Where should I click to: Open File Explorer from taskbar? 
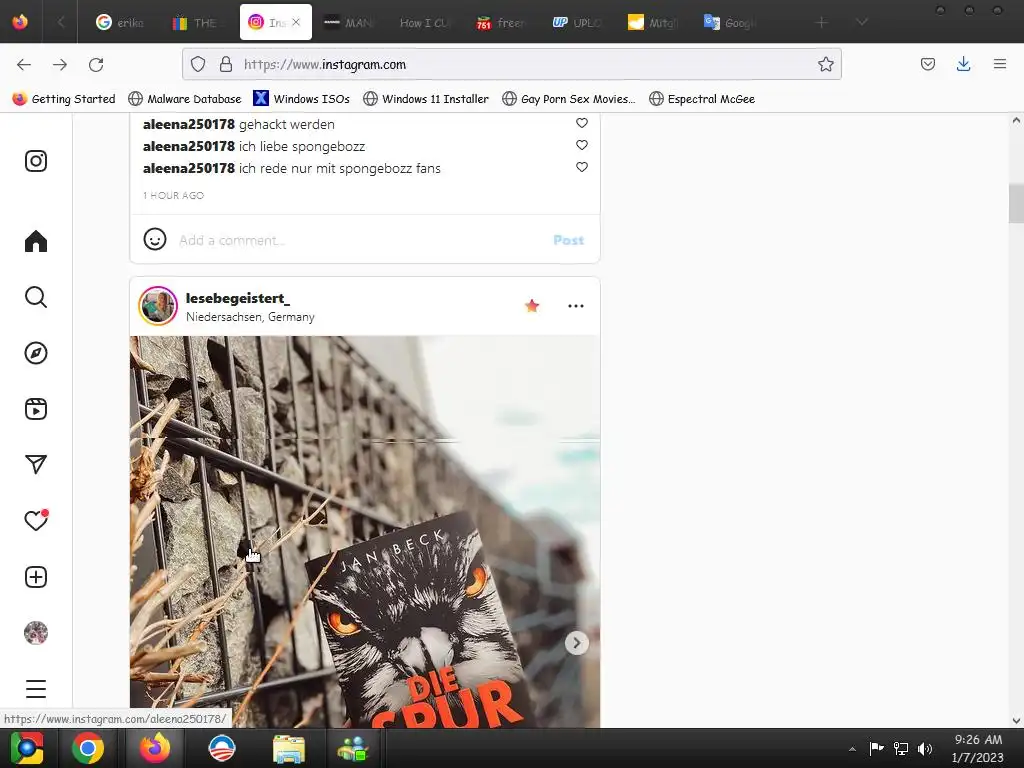(x=289, y=748)
